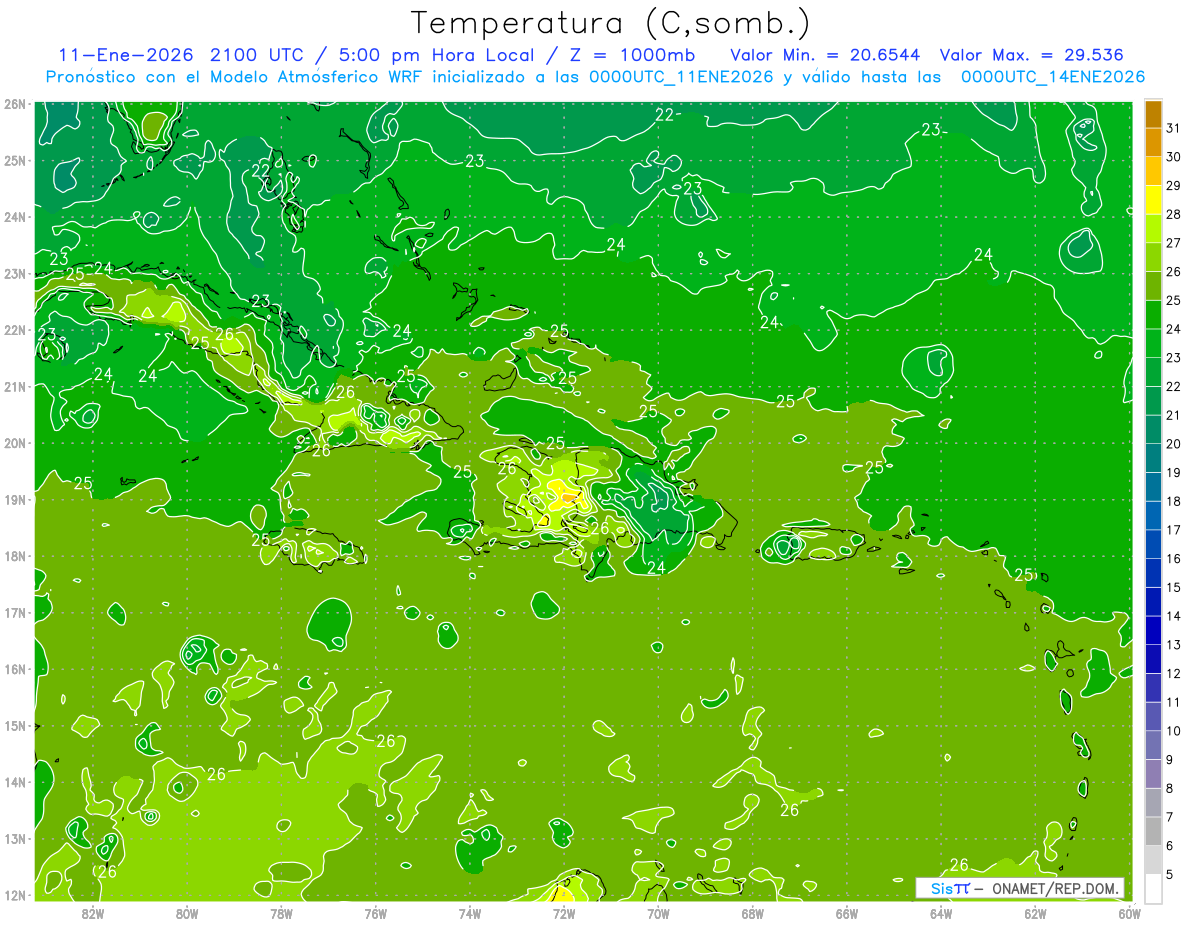Click the "72W" longitude axis label

(564, 914)
